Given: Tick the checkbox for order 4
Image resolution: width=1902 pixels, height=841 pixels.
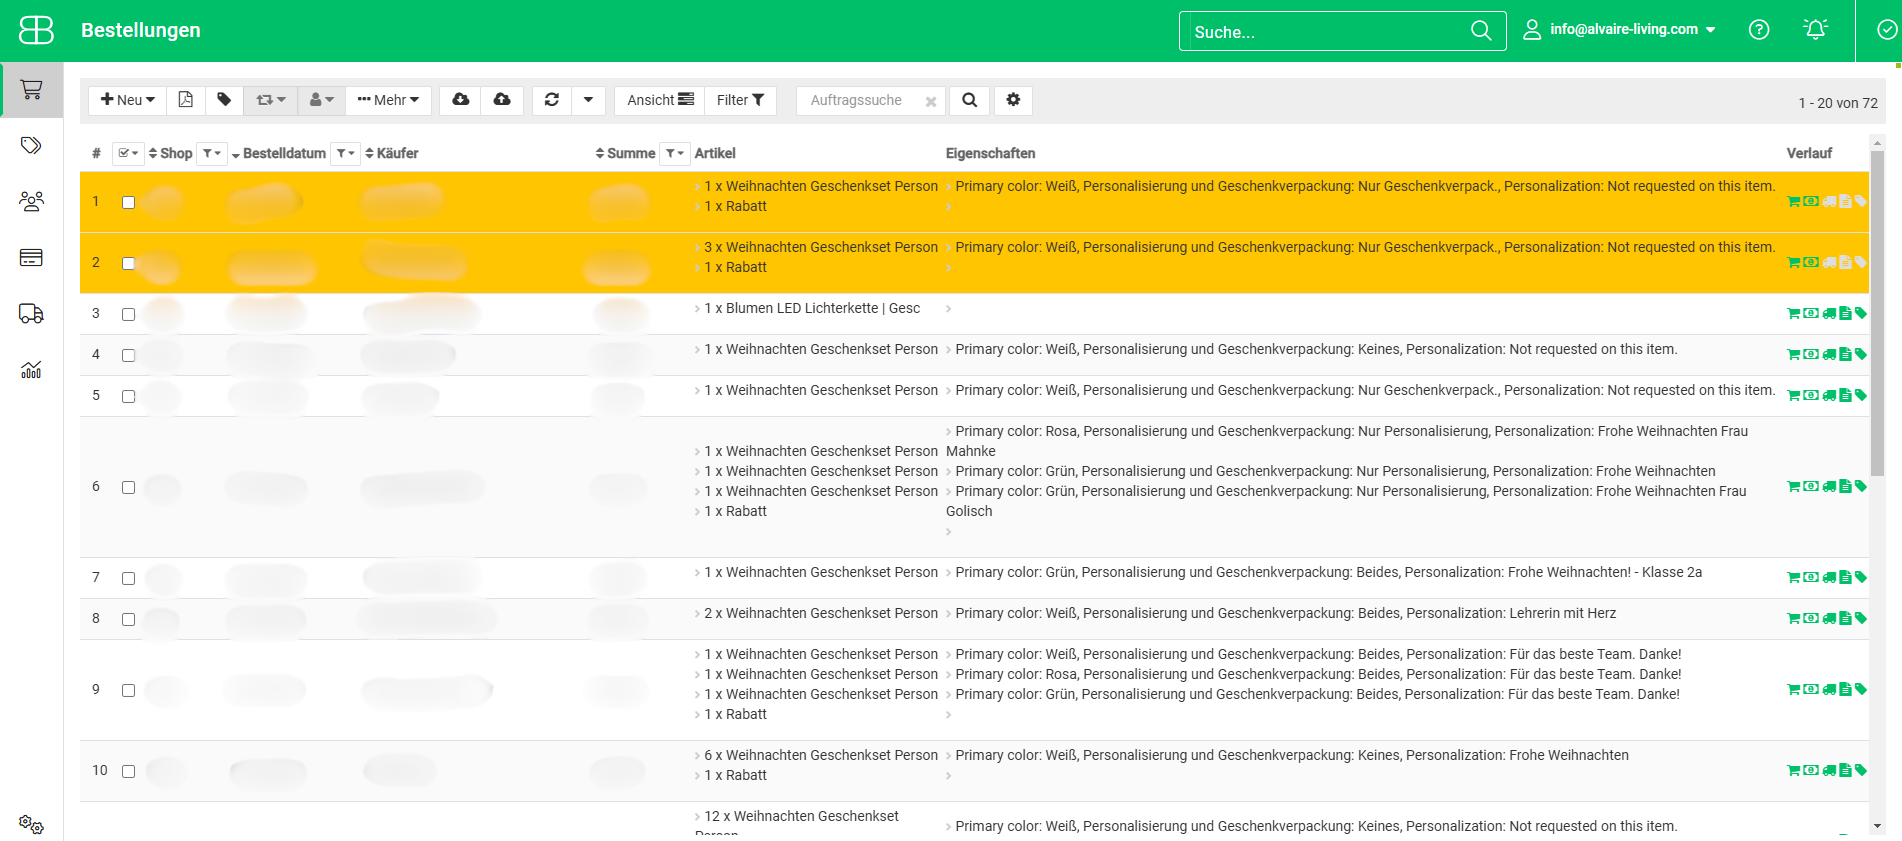Looking at the screenshot, I should (x=128, y=356).
